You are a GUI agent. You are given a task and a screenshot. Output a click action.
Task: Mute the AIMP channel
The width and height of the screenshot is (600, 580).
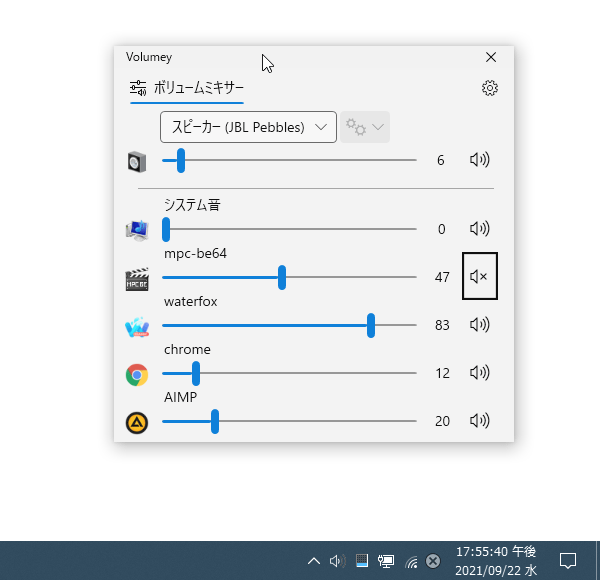point(479,420)
